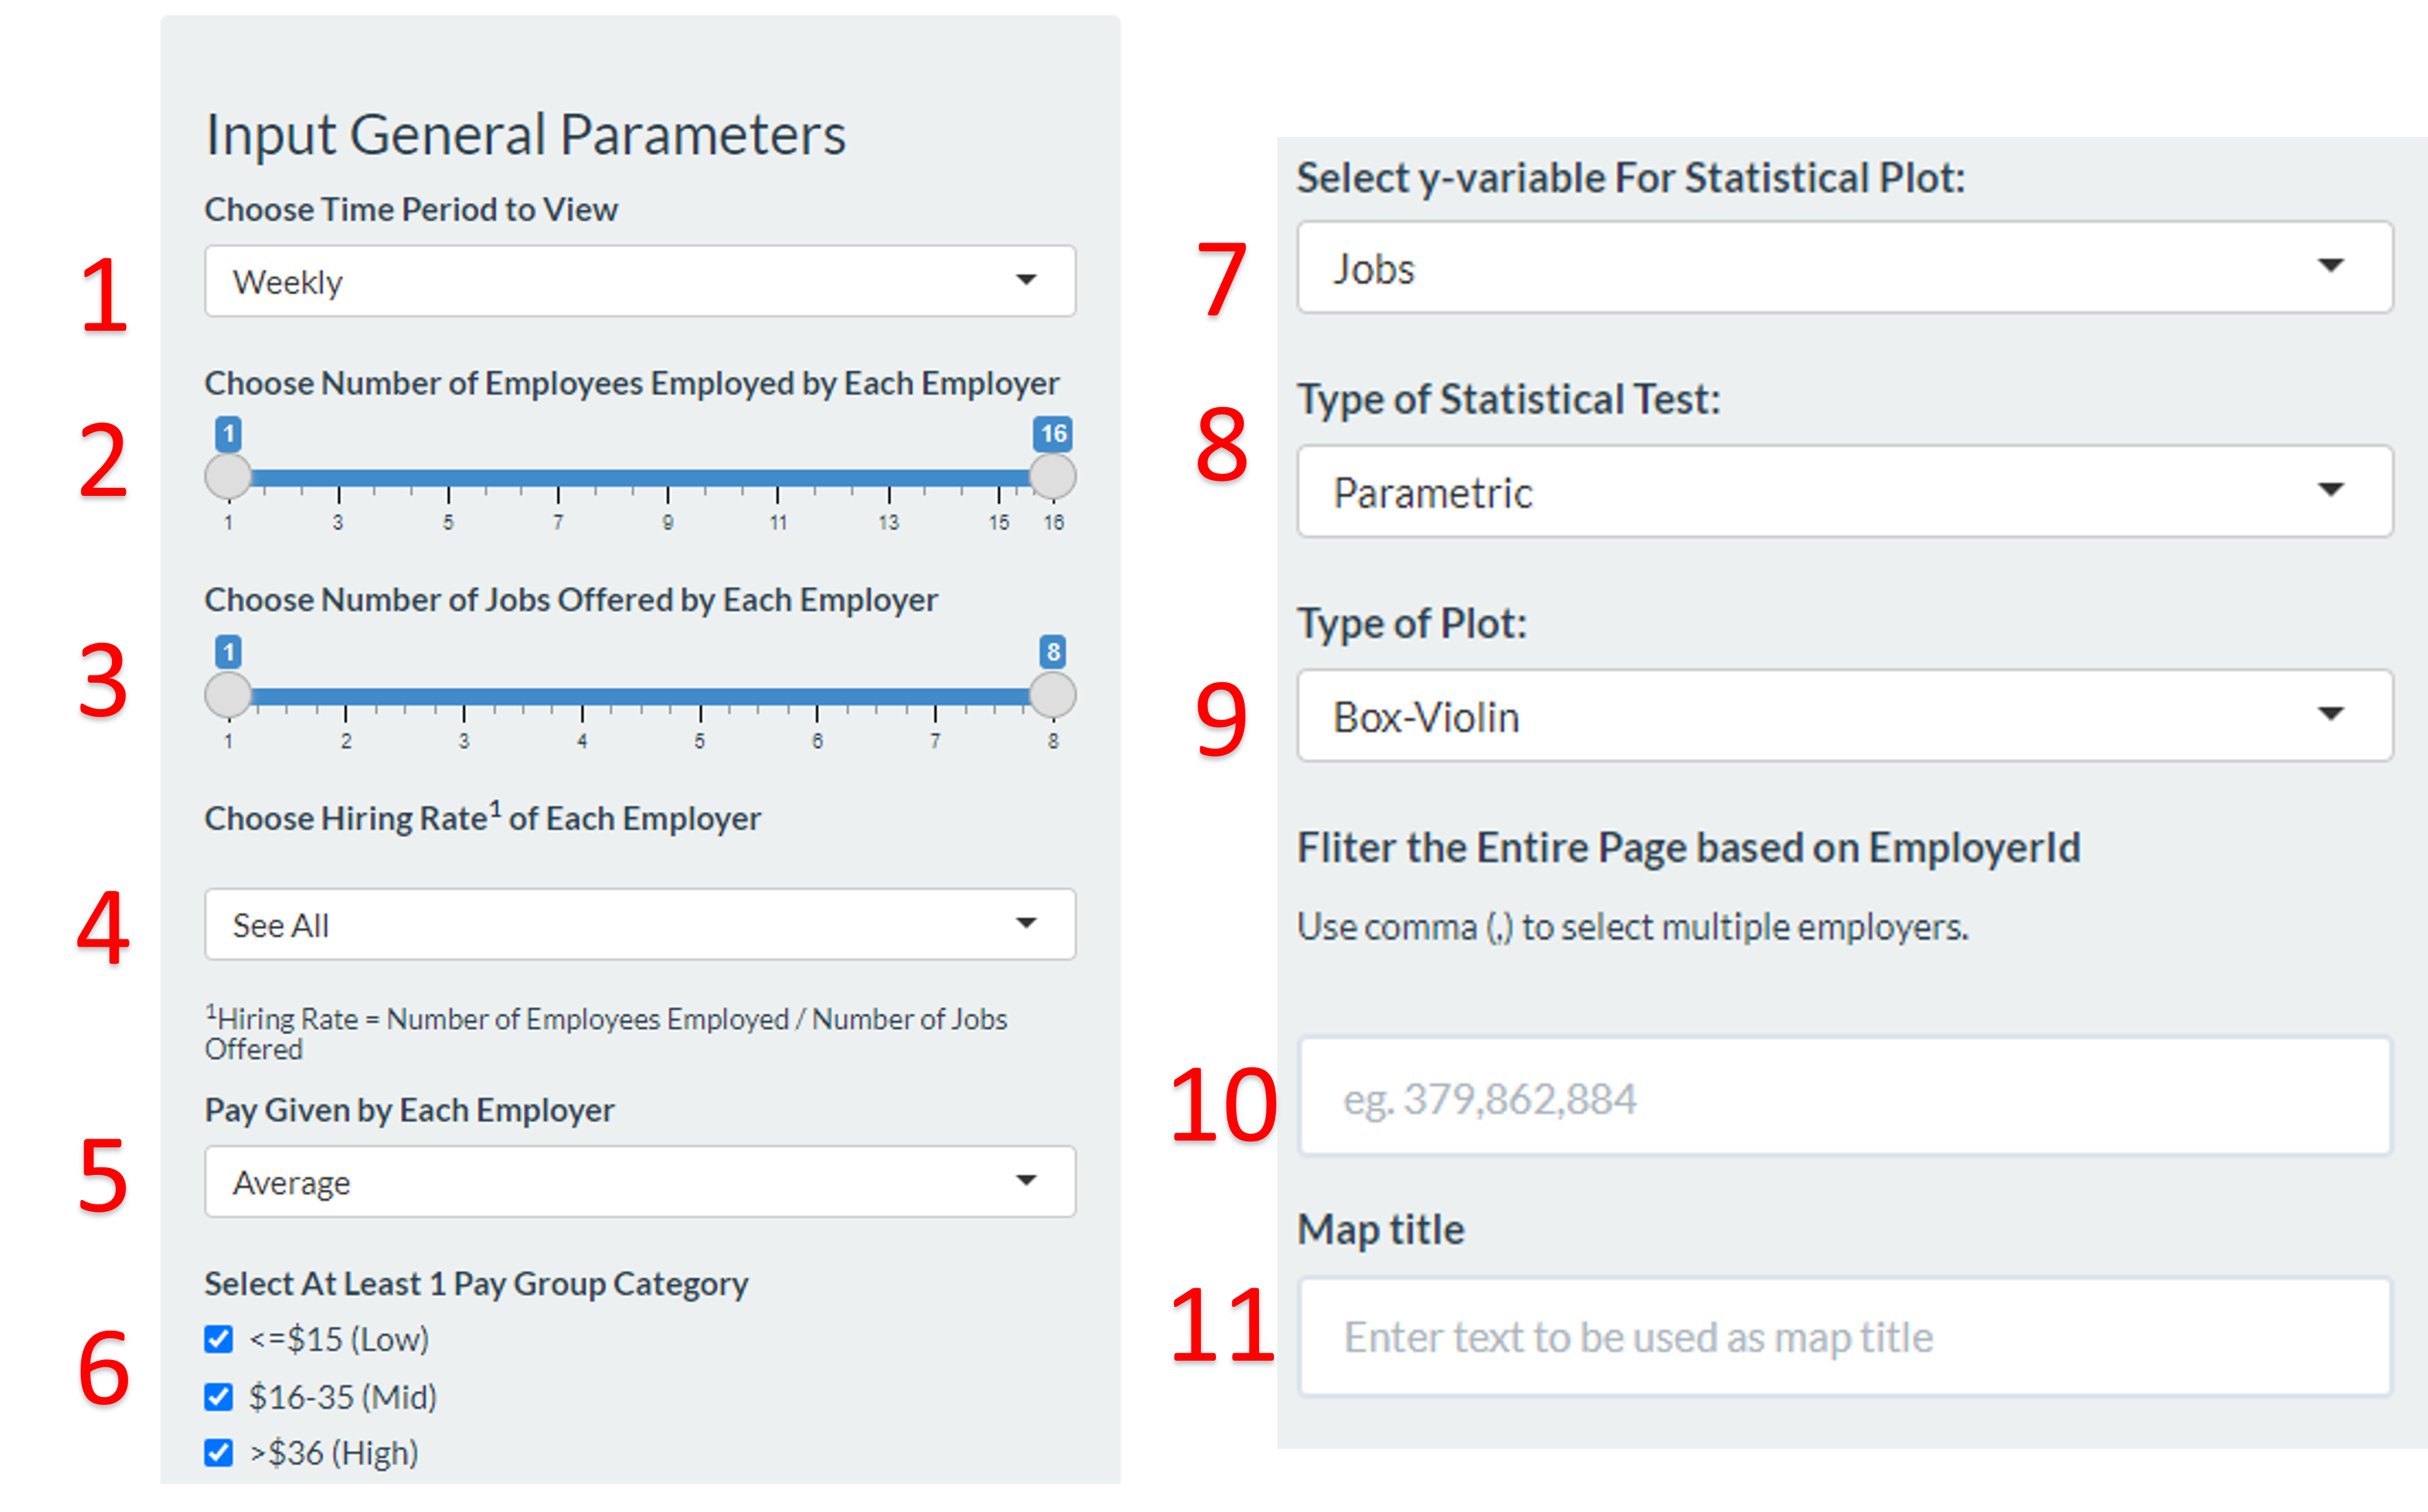This screenshot has height=1512, width=2428.
Task: Toggle the $16-35 (Mid) checkbox
Action: [x=218, y=1396]
